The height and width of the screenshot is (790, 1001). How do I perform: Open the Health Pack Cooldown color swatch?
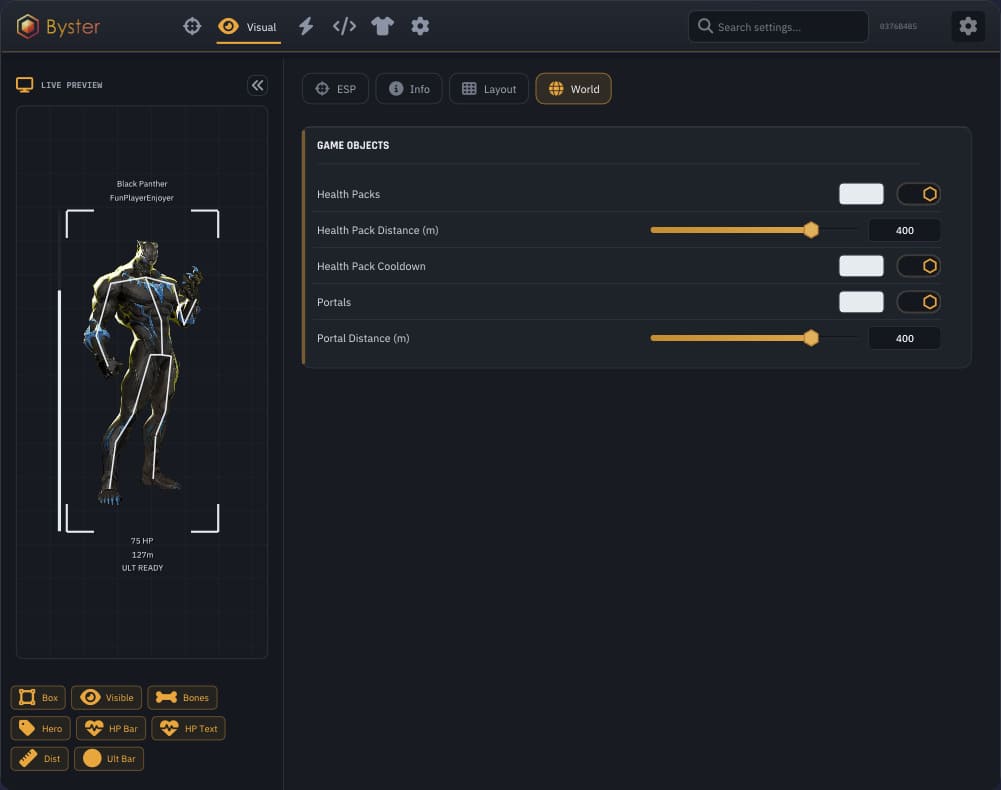(861, 266)
